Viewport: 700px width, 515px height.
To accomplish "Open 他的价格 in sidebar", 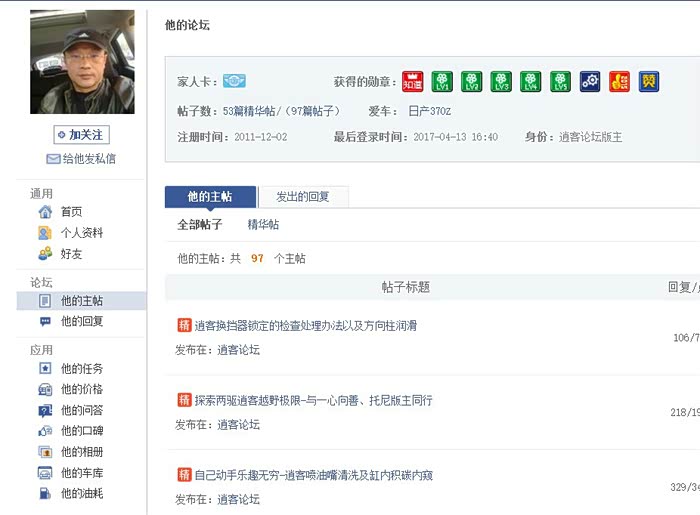I will click(x=82, y=389).
